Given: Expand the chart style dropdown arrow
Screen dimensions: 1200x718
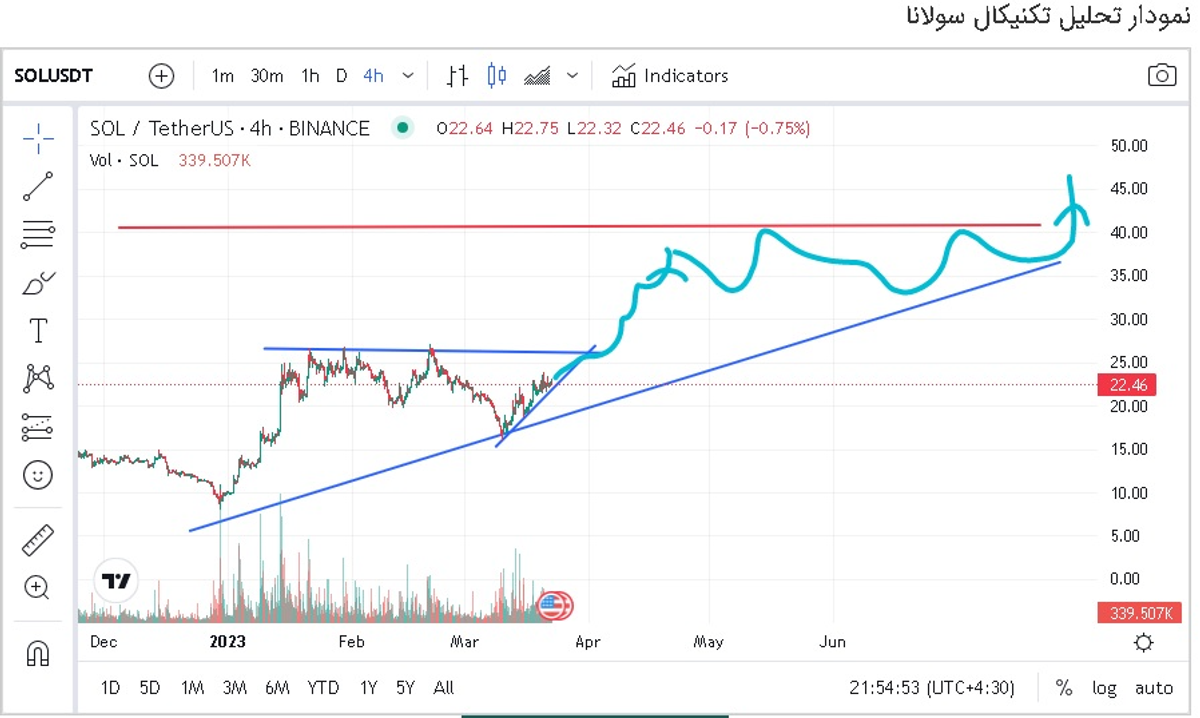Looking at the screenshot, I should pyautogui.click(x=572, y=75).
